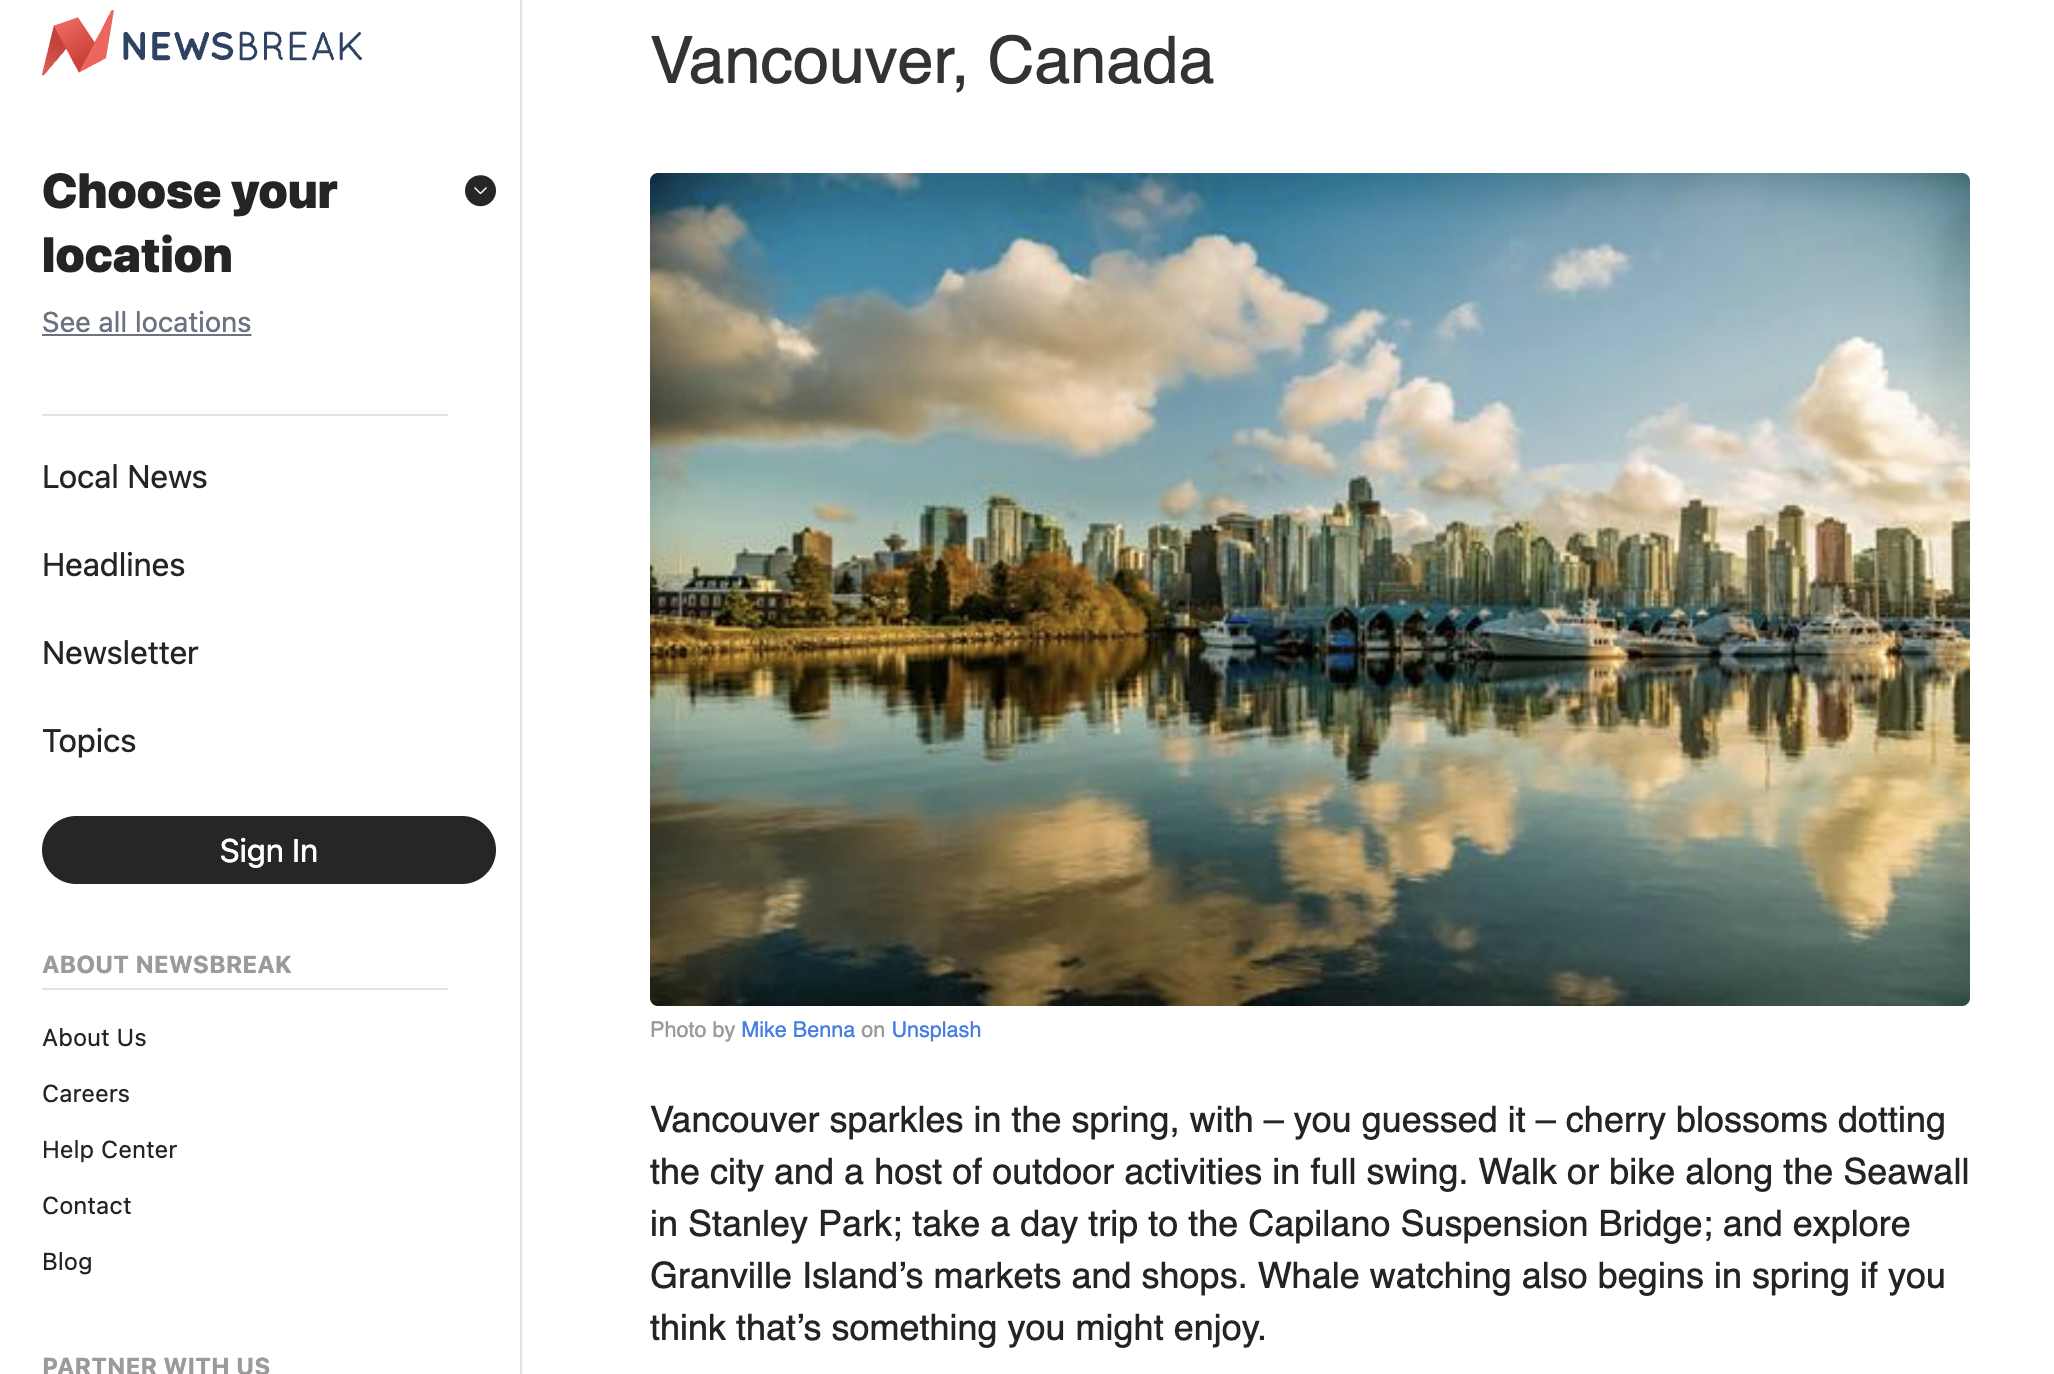The height and width of the screenshot is (1374, 2054).
Task: Select Newsletter in the sidebar
Action: click(x=120, y=653)
